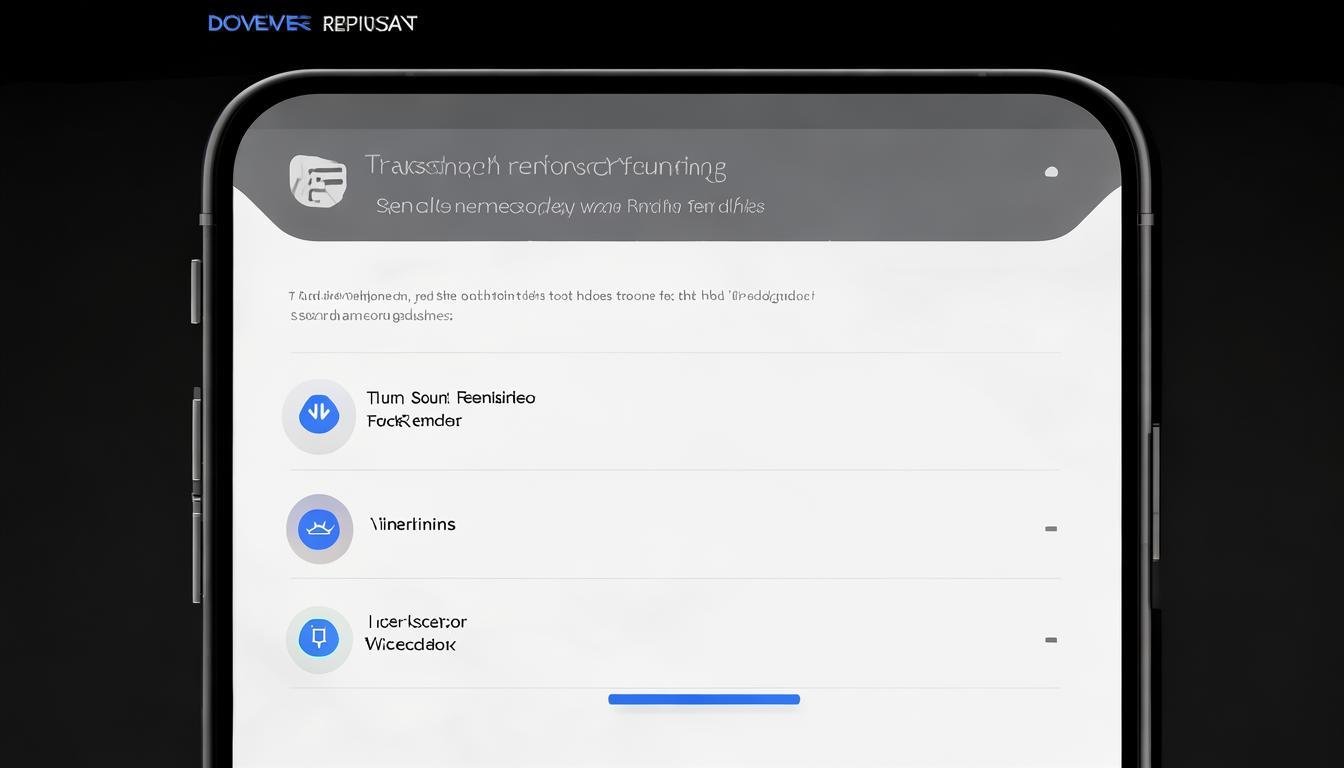Click the Trakssinoch header title
Image resolution: width=1344 pixels, height=768 pixels.
coord(545,166)
